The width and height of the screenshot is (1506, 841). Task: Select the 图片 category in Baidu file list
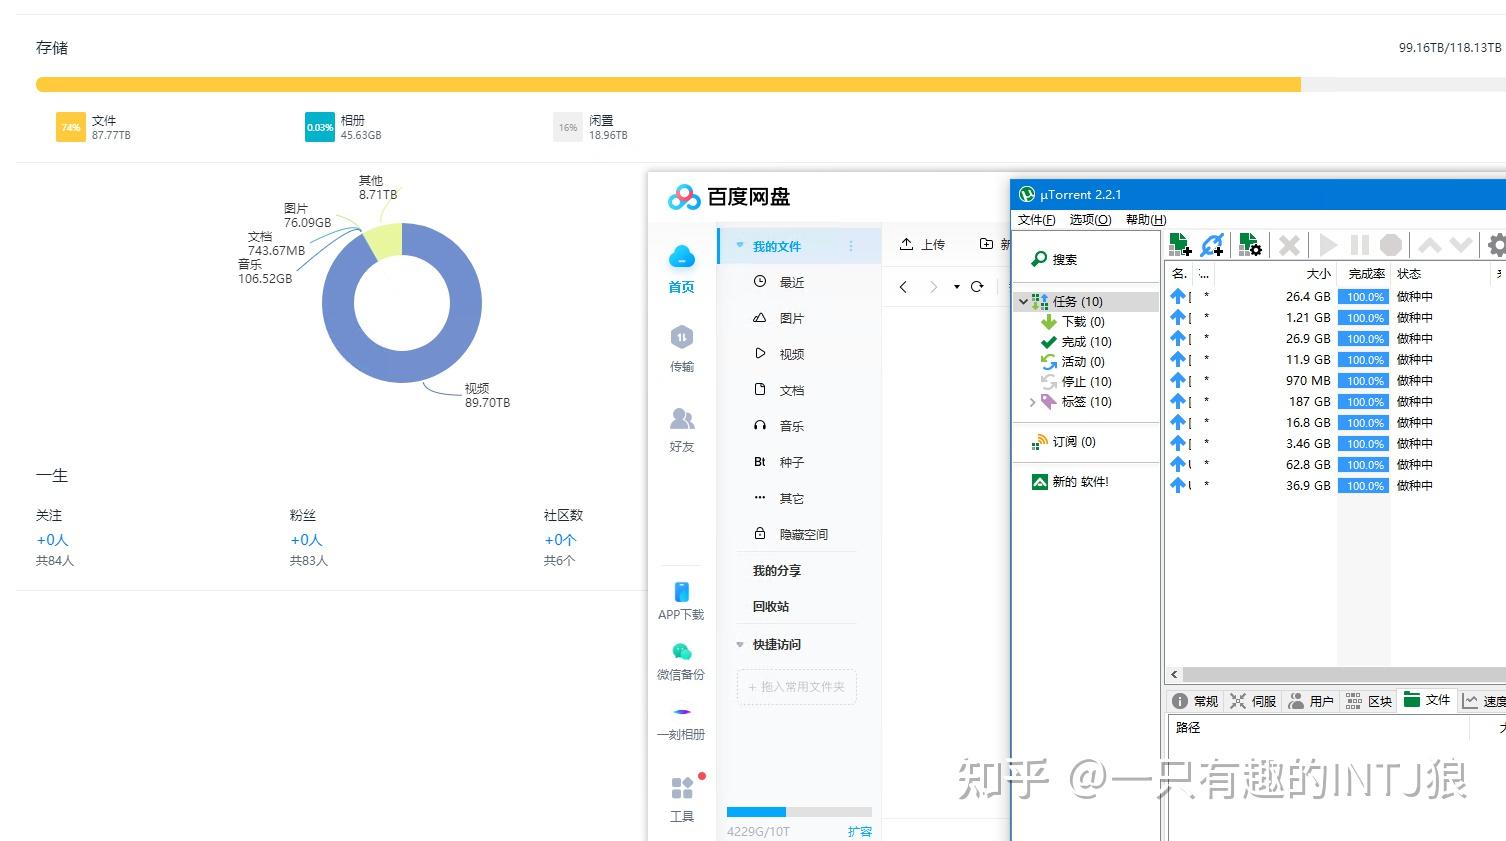point(791,318)
